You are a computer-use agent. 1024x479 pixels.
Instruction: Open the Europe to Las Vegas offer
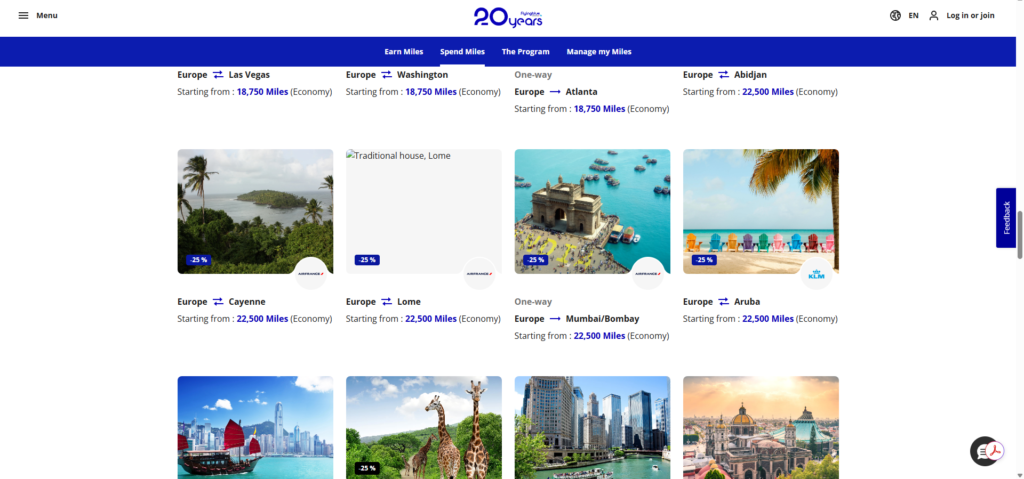coord(223,74)
